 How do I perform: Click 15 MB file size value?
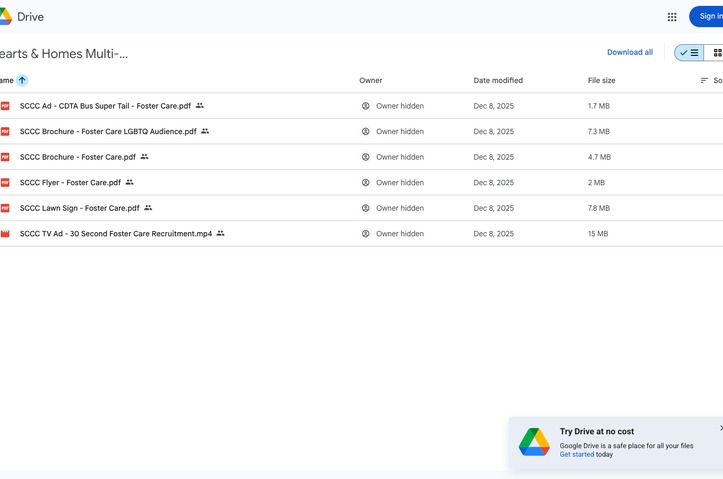click(x=598, y=234)
